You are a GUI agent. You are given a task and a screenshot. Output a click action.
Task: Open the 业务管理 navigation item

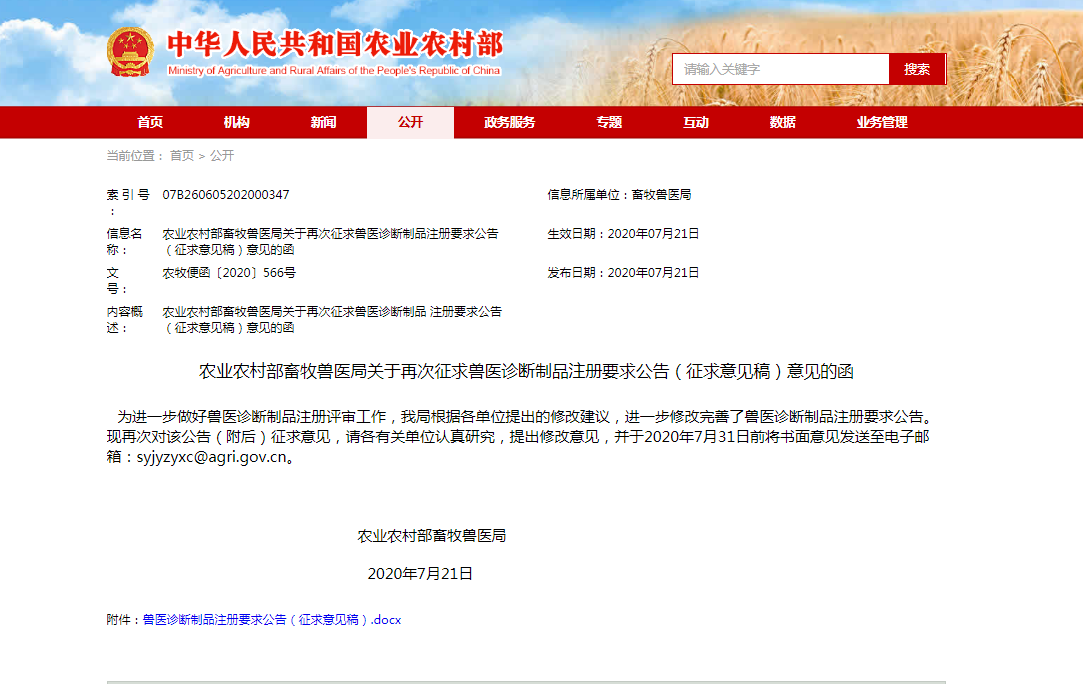click(x=882, y=122)
